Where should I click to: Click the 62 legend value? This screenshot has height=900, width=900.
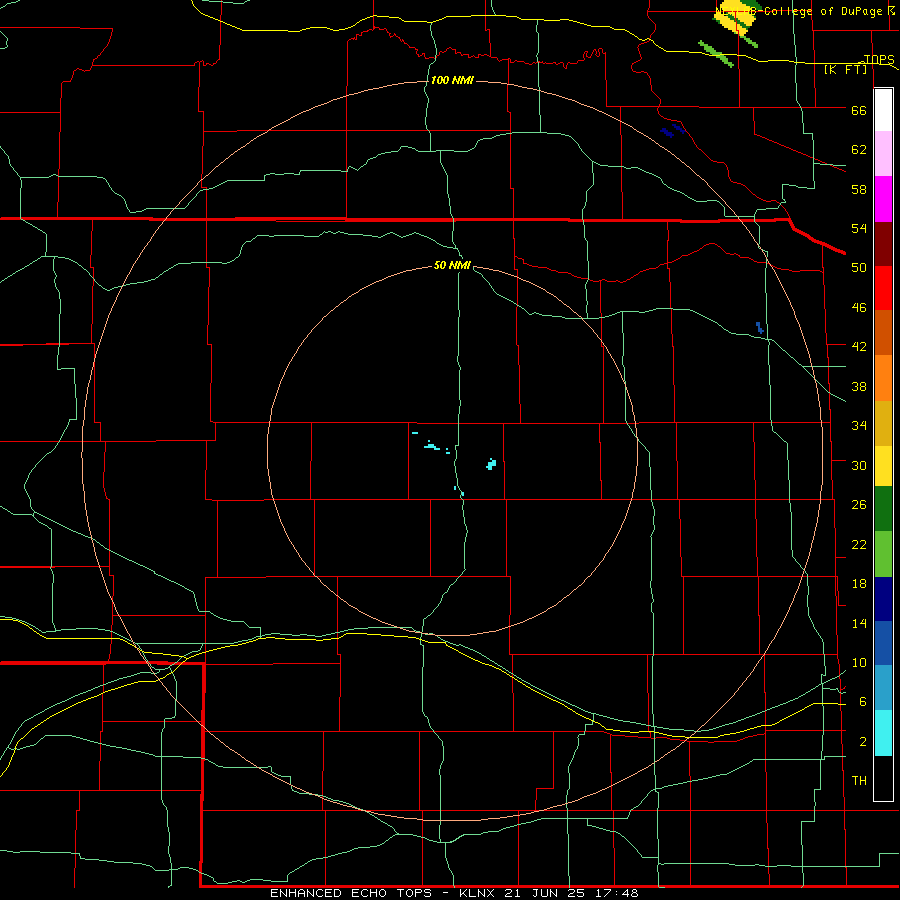click(x=859, y=150)
